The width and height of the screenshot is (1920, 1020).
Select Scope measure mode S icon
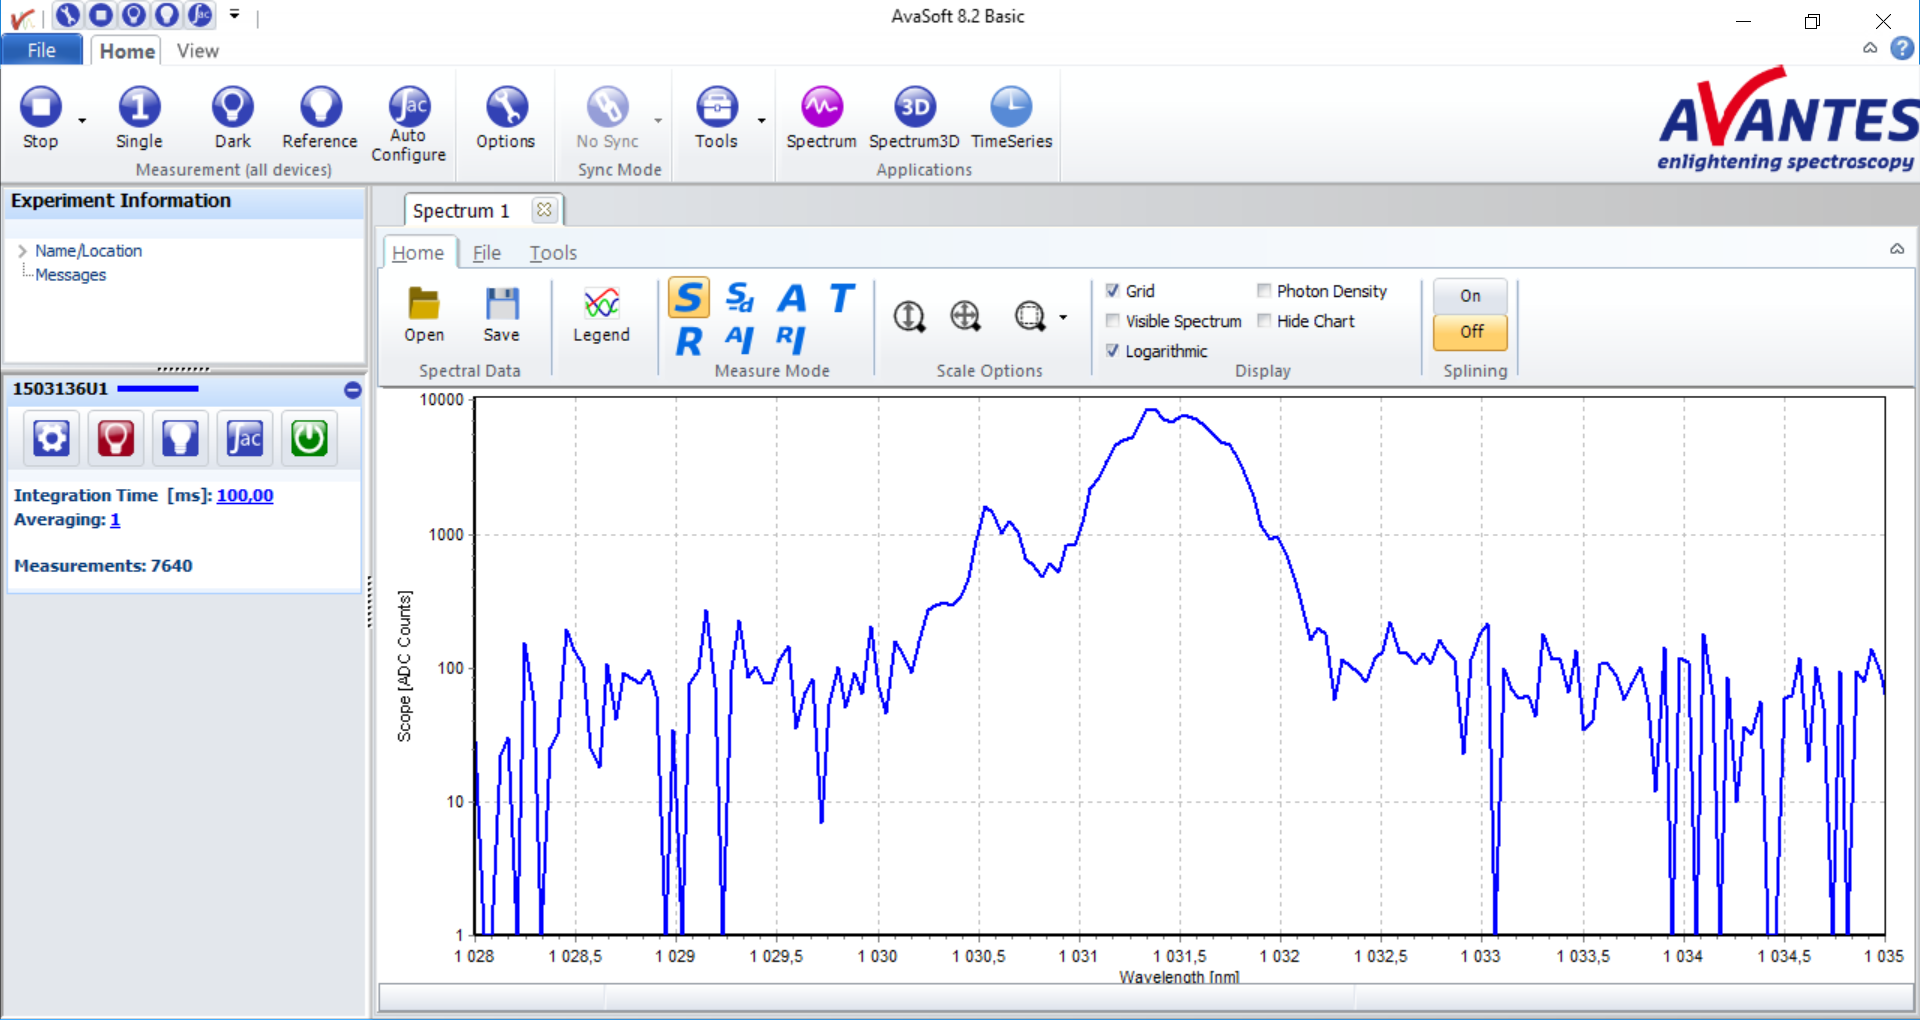[689, 298]
